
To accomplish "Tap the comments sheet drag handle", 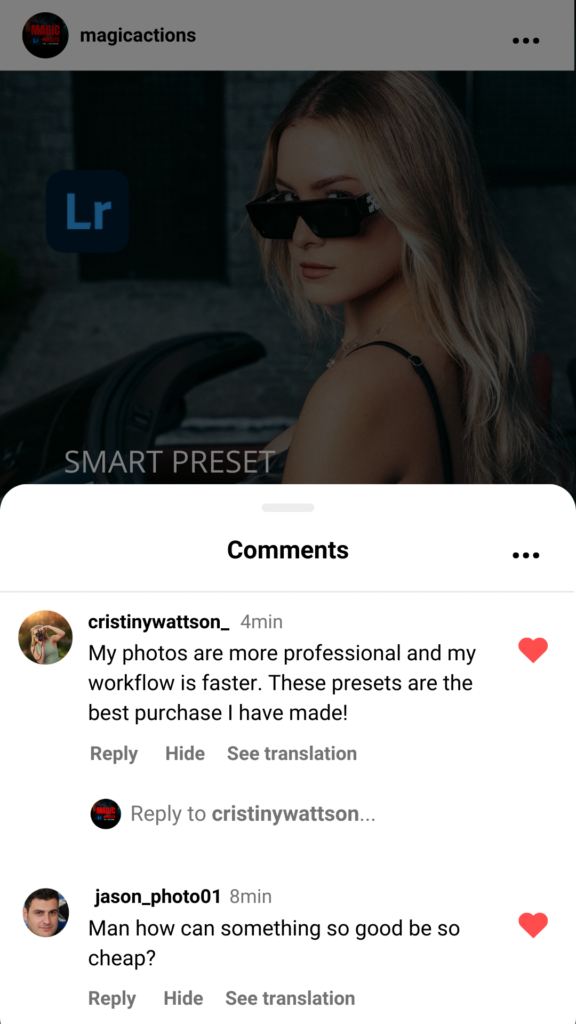I will (x=288, y=507).
